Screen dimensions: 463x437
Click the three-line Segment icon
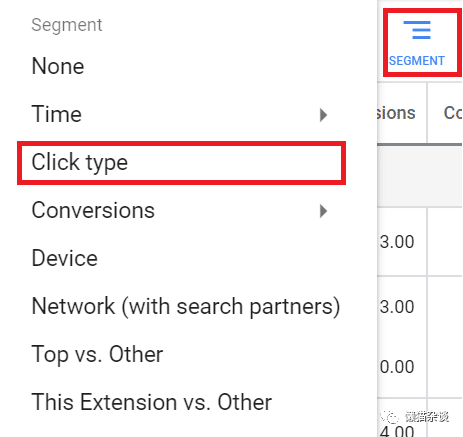coord(417,30)
